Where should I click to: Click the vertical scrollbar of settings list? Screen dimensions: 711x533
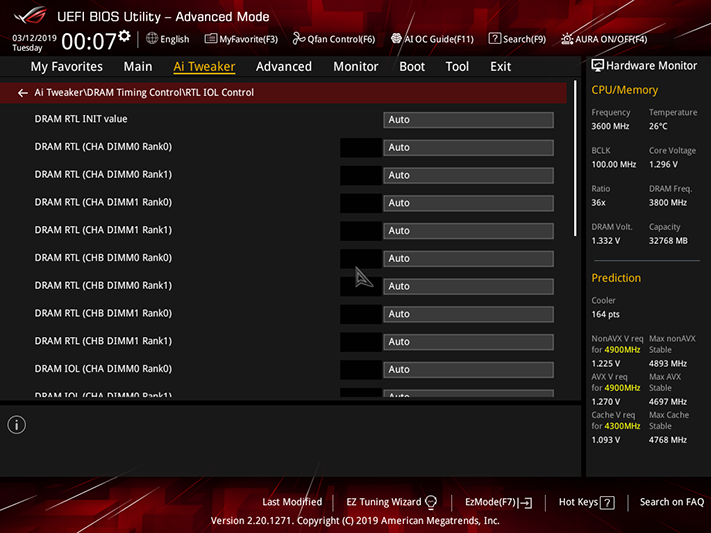click(x=575, y=159)
